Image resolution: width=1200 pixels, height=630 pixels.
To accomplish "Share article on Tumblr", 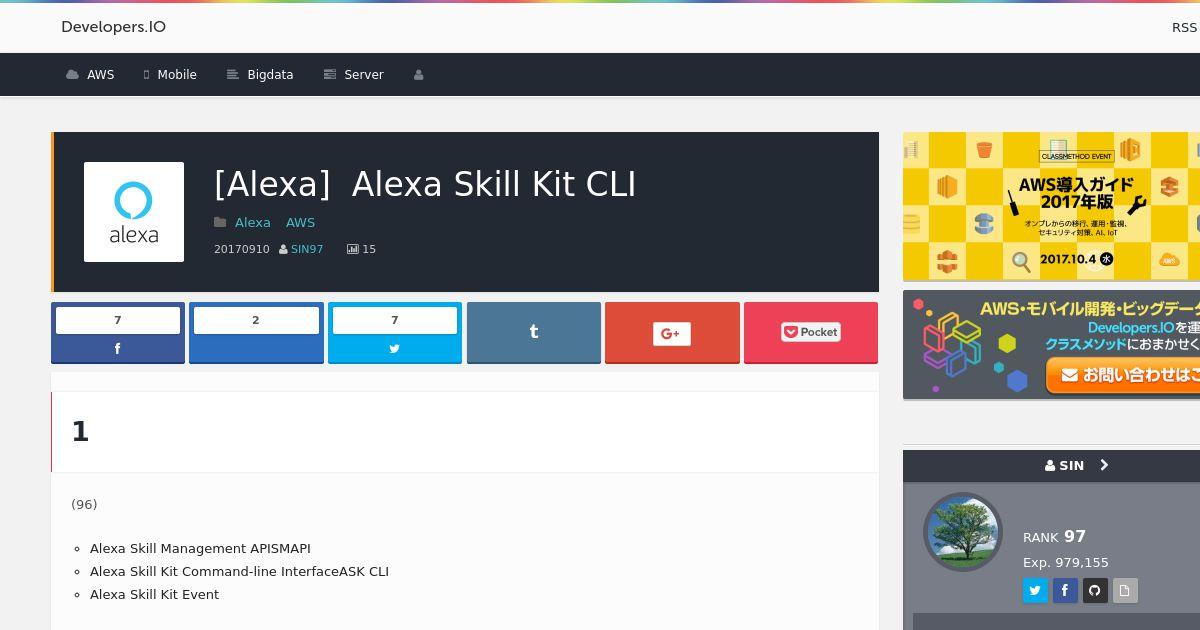I will point(534,333).
